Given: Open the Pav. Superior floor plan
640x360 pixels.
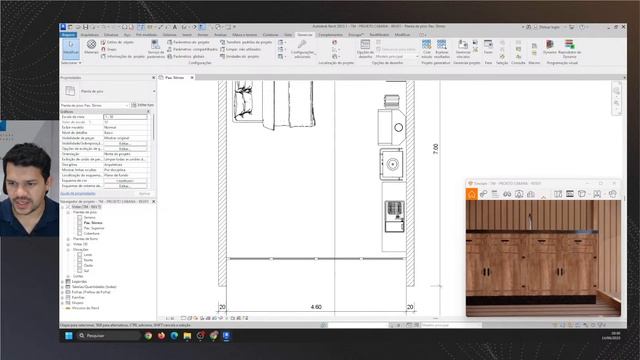Looking at the screenshot, I should pyautogui.click(x=94, y=228).
